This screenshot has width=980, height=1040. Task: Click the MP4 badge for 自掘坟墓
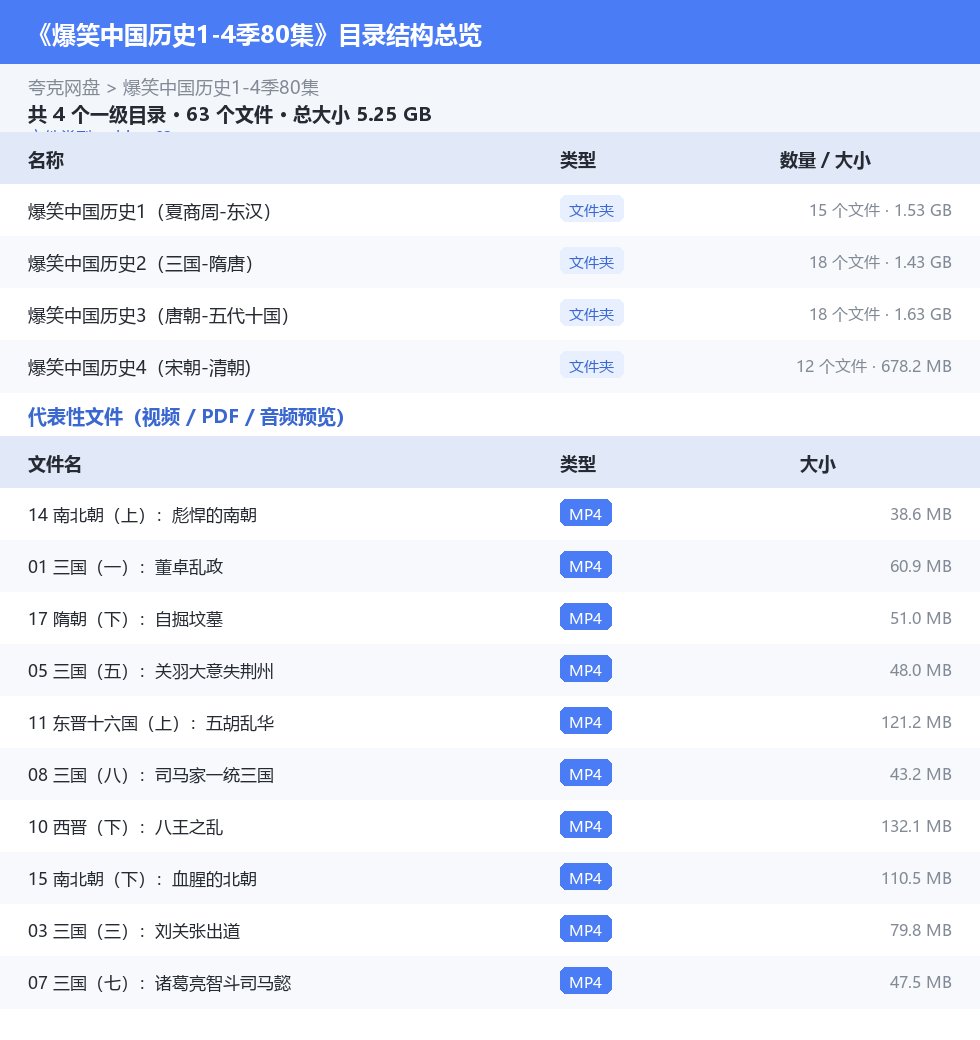click(585, 618)
